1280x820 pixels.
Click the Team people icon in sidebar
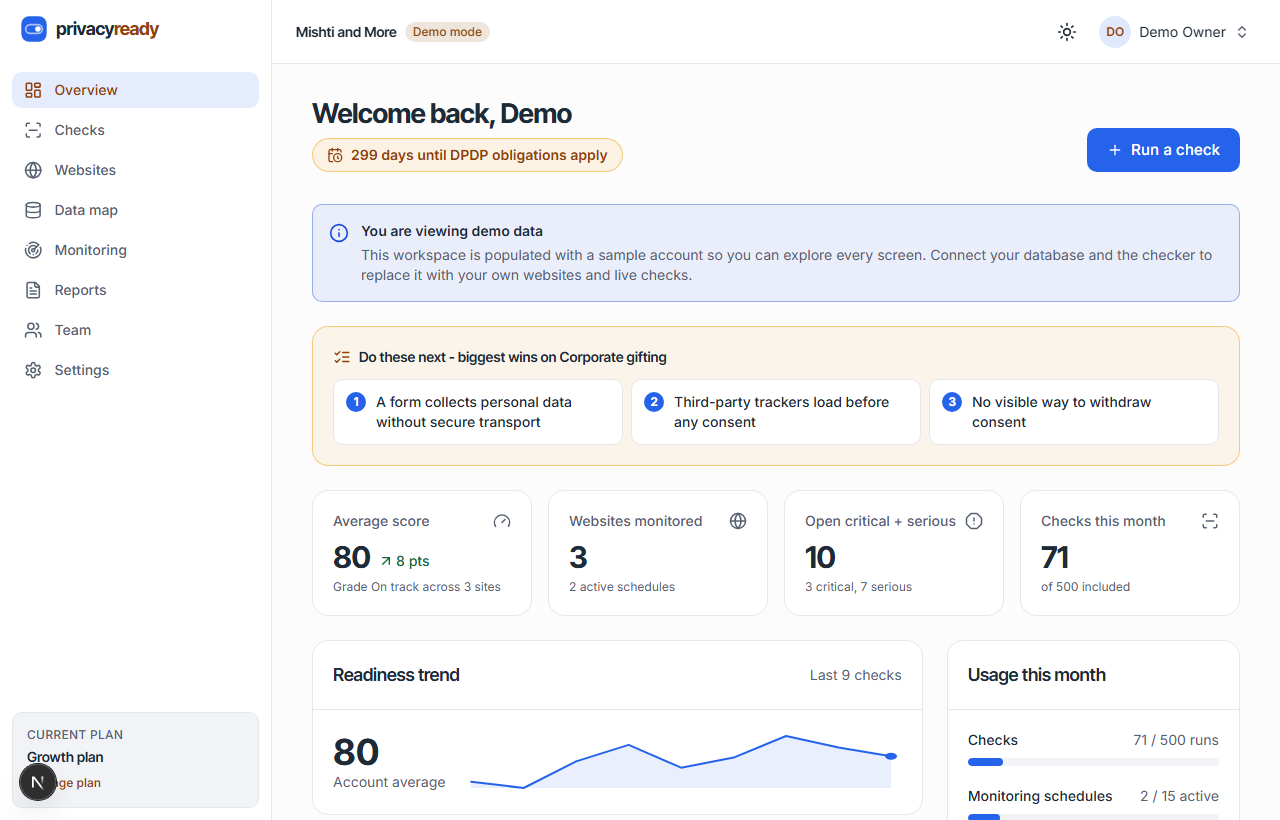pos(33,330)
